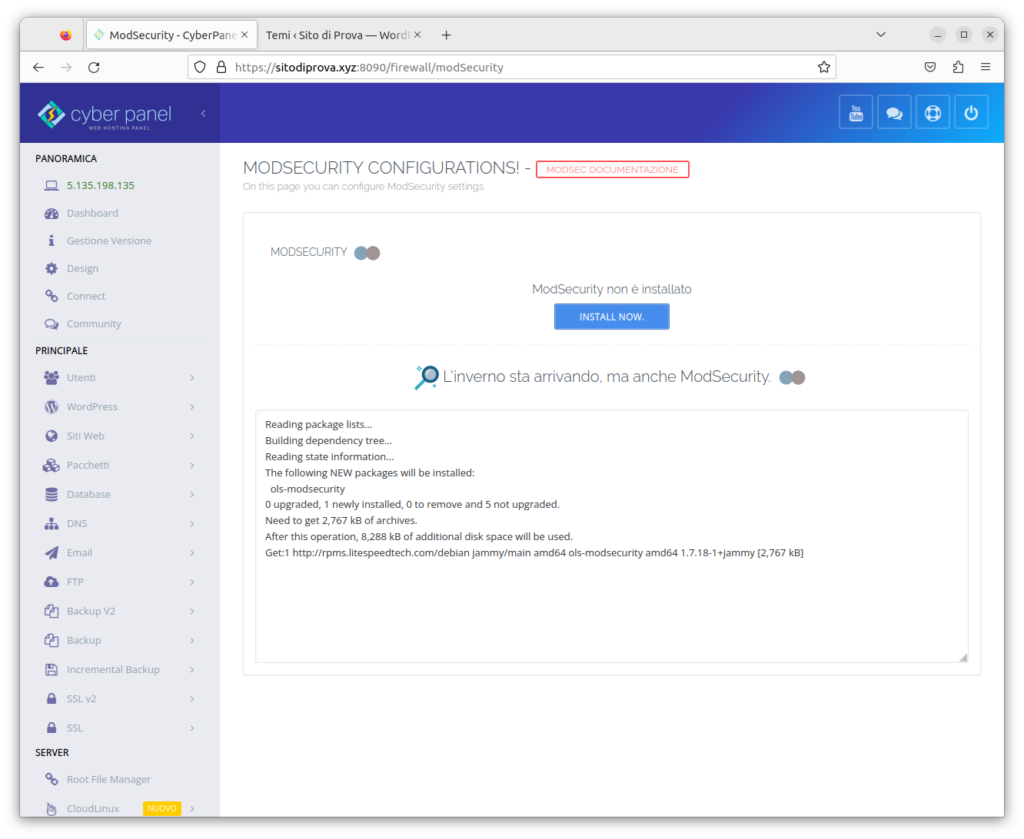Reload the page in Firefox

point(94,67)
